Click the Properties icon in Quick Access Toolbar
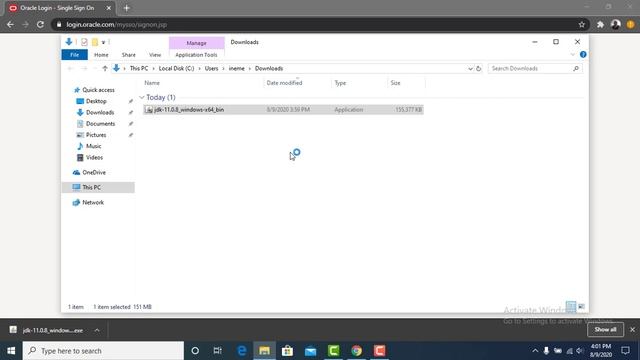Viewport: 640px width, 360px height. (x=84, y=42)
